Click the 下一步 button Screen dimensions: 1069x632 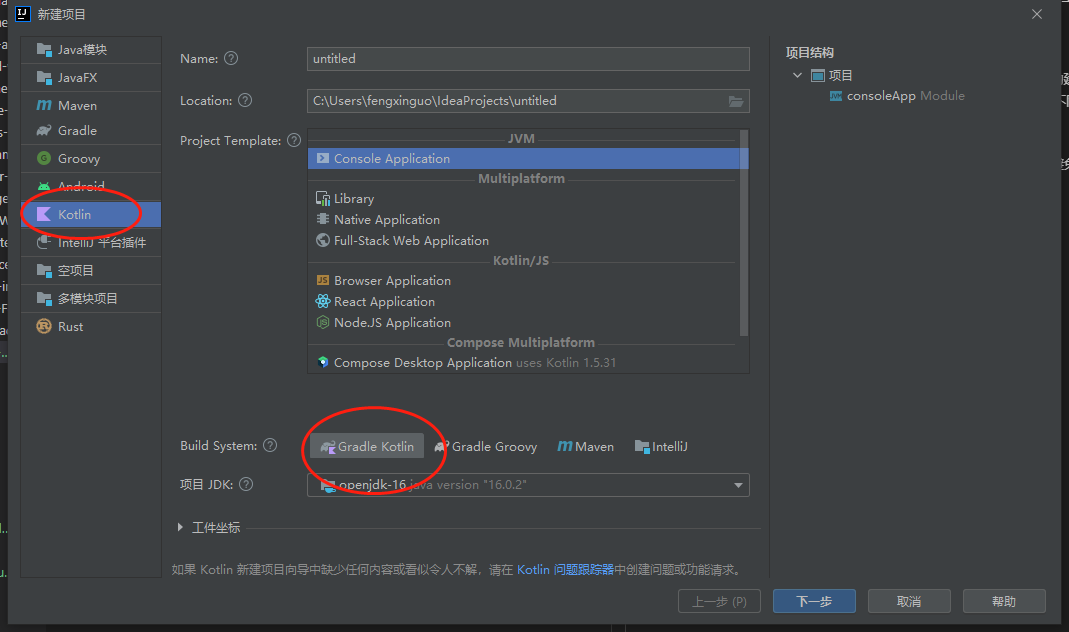[x=814, y=601]
